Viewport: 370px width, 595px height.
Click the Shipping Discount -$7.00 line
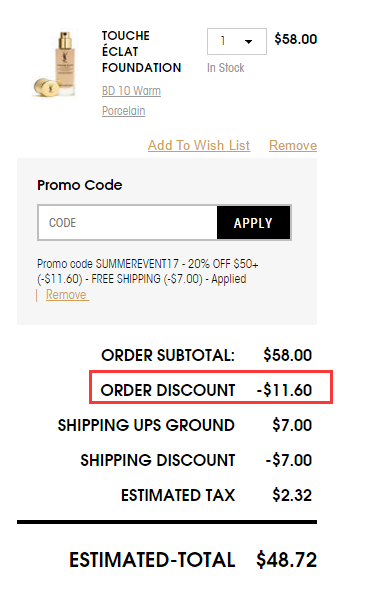click(196, 460)
